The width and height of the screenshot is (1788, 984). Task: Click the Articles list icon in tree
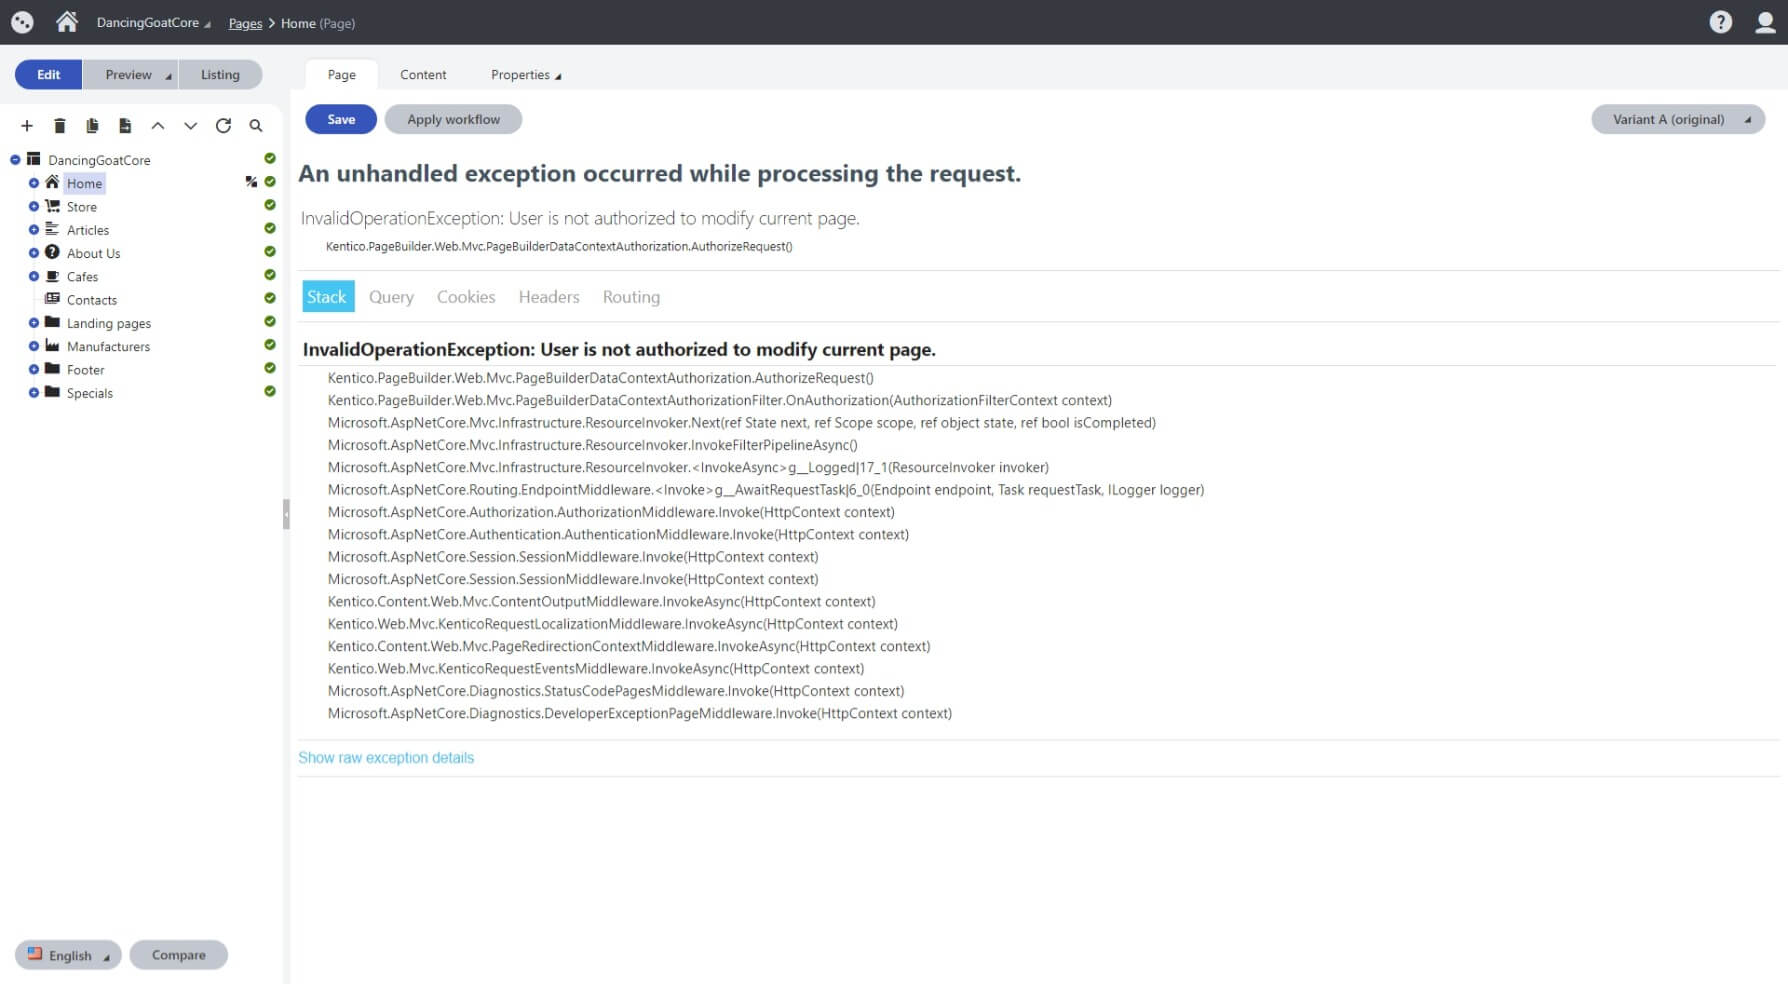pyautogui.click(x=52, y=229)
